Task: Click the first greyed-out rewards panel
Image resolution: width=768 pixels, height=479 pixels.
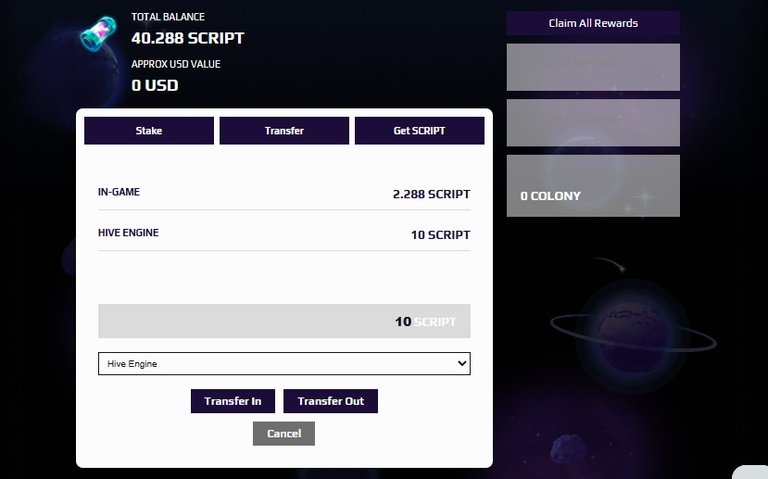Action: [x=593, y=67]
